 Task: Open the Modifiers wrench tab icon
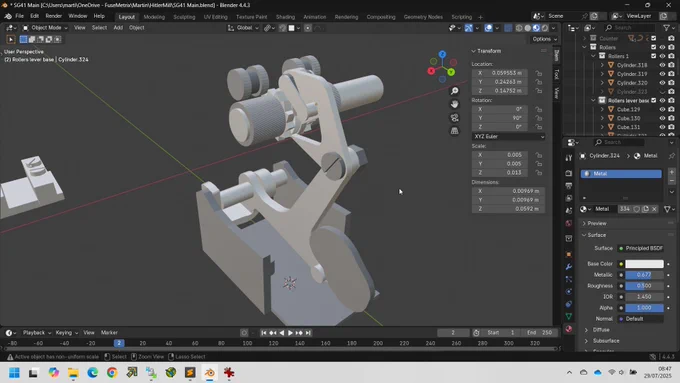click(569, 267)
